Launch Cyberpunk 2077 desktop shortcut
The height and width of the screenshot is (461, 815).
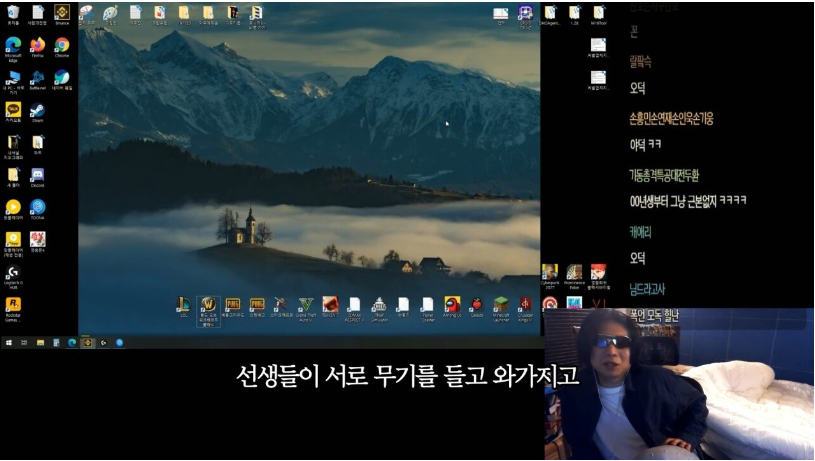[x=550, y=276]
